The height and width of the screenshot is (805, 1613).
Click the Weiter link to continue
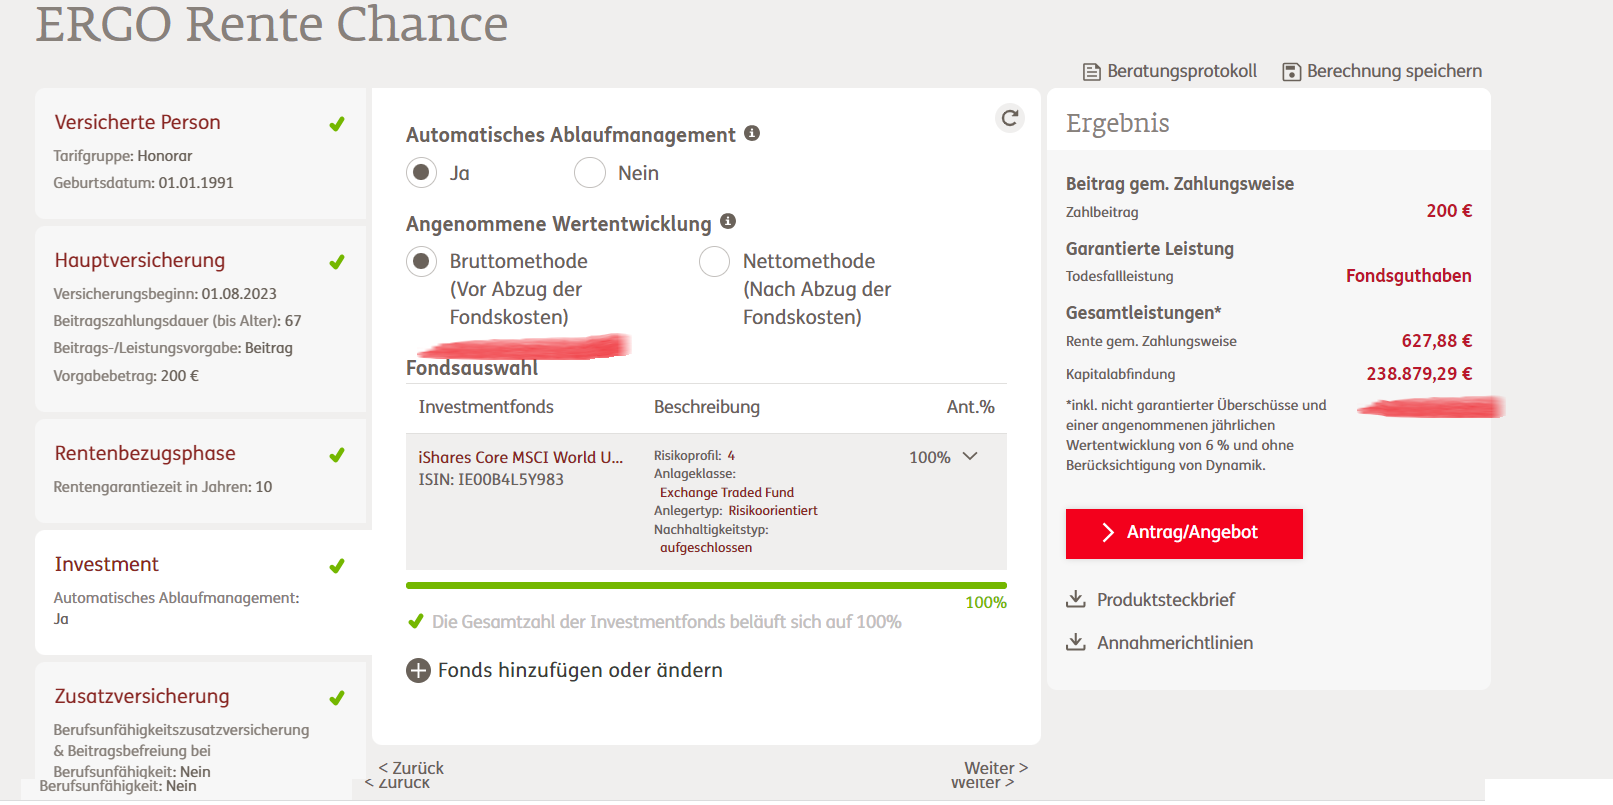point(995,768)
